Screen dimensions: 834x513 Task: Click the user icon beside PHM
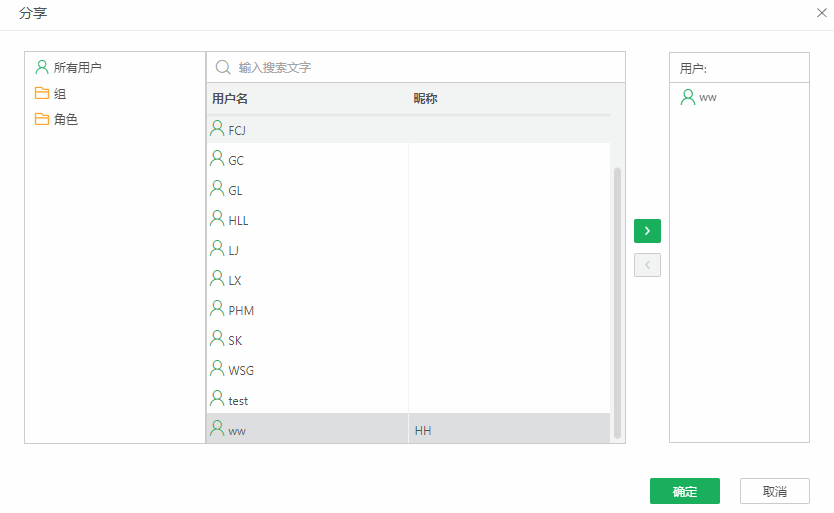[x=217, y=309]
